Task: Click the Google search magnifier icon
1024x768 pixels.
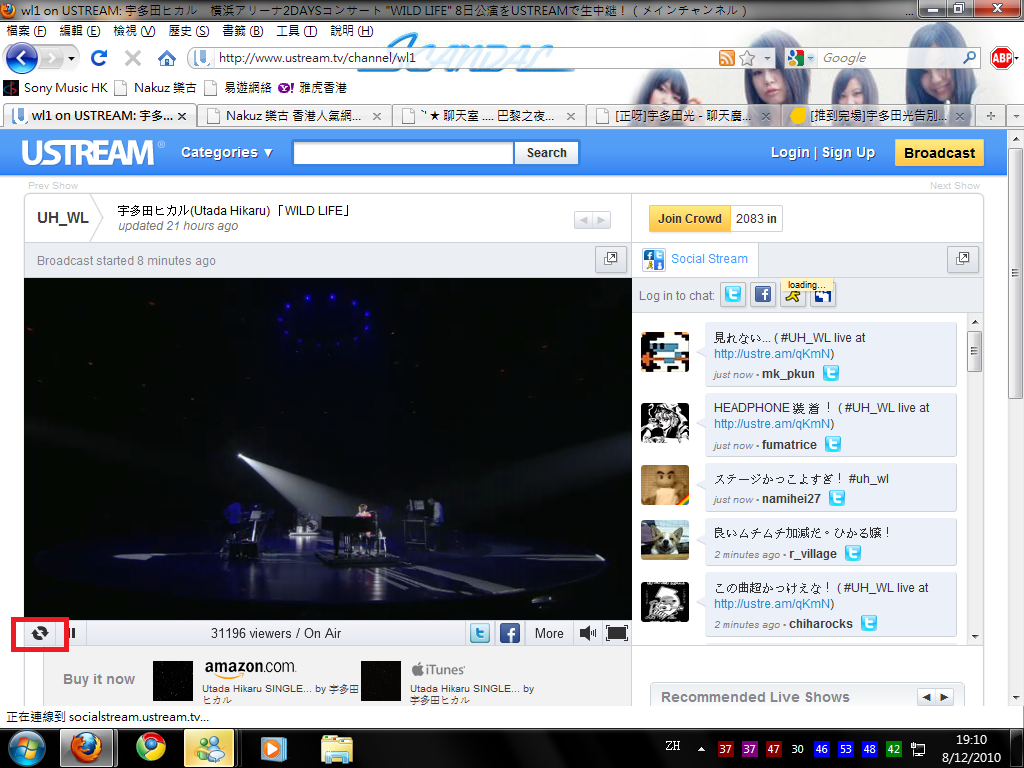Action: [x=969, y=57]
